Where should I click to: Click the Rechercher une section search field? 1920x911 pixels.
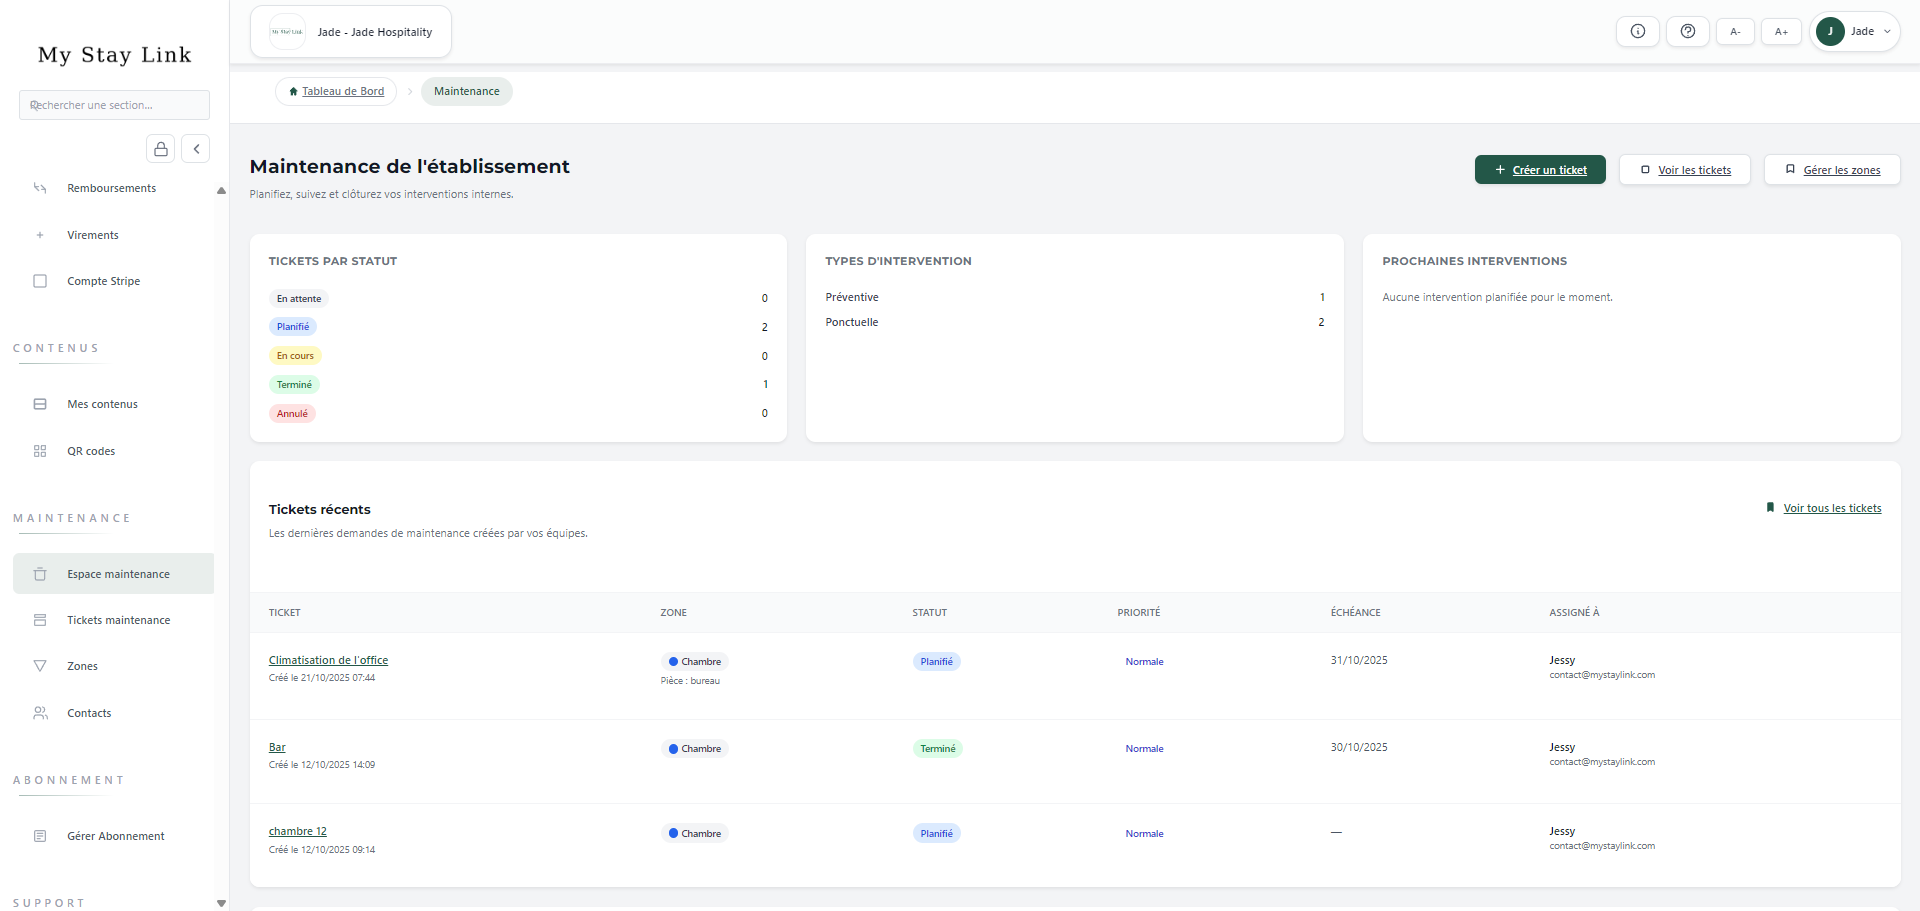(x=114, y=105)
